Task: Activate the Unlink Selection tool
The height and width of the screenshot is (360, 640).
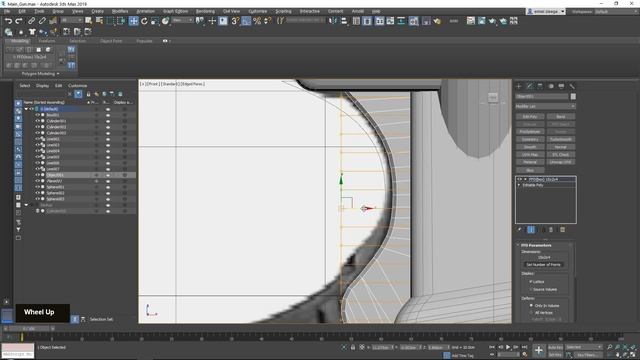Action: coord(42,21)
